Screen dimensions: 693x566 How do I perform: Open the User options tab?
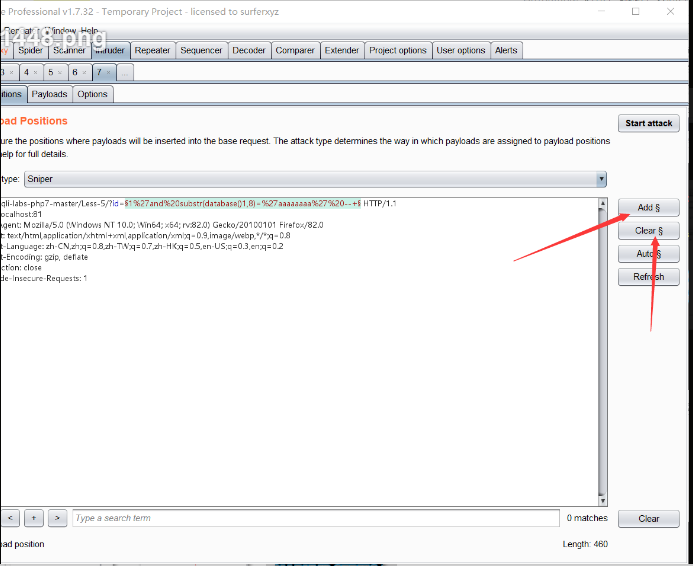[x=461, y=50]
